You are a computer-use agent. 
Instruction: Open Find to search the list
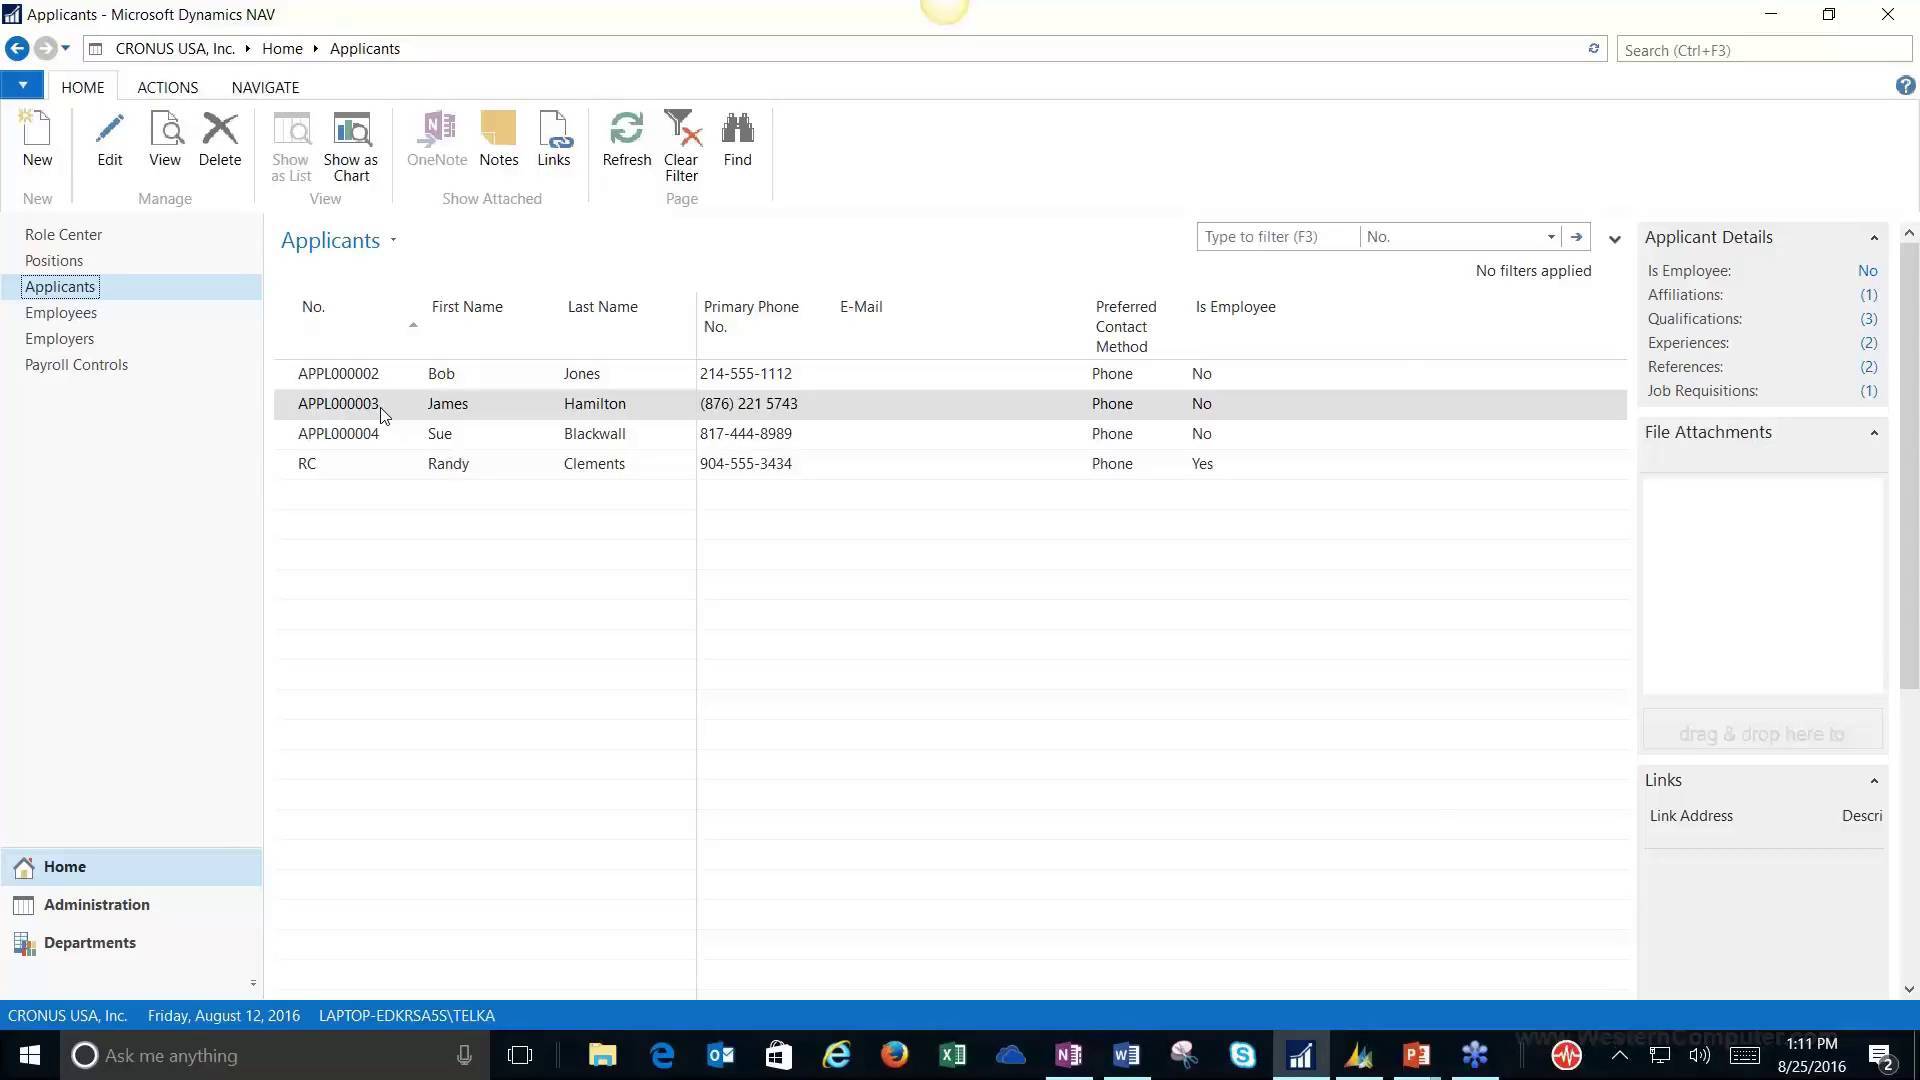736,140
